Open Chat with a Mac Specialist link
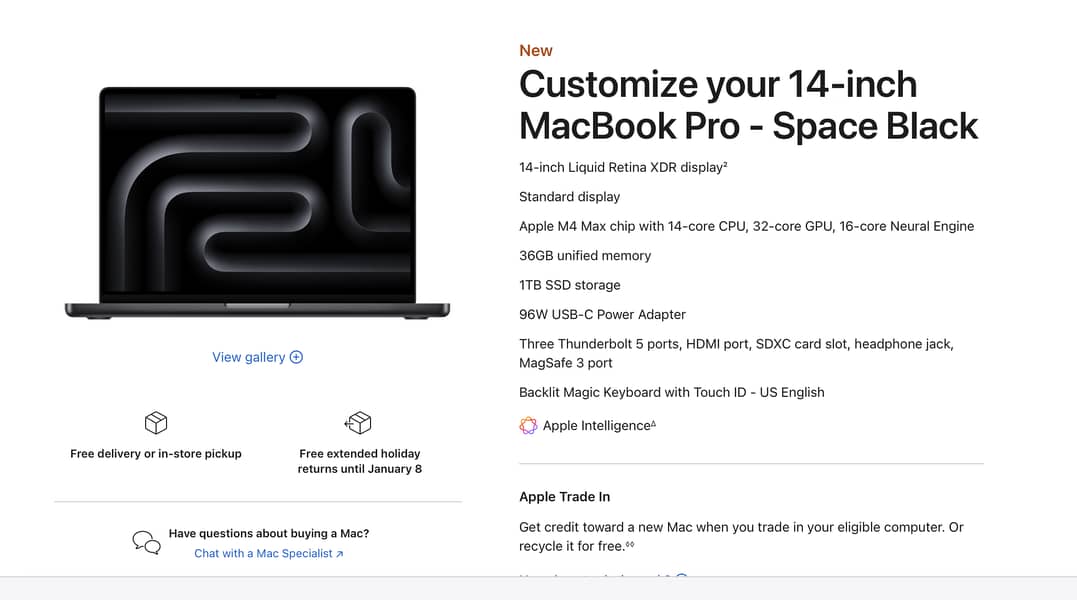This screenshot has width=1077, height=600. [263, 553]
